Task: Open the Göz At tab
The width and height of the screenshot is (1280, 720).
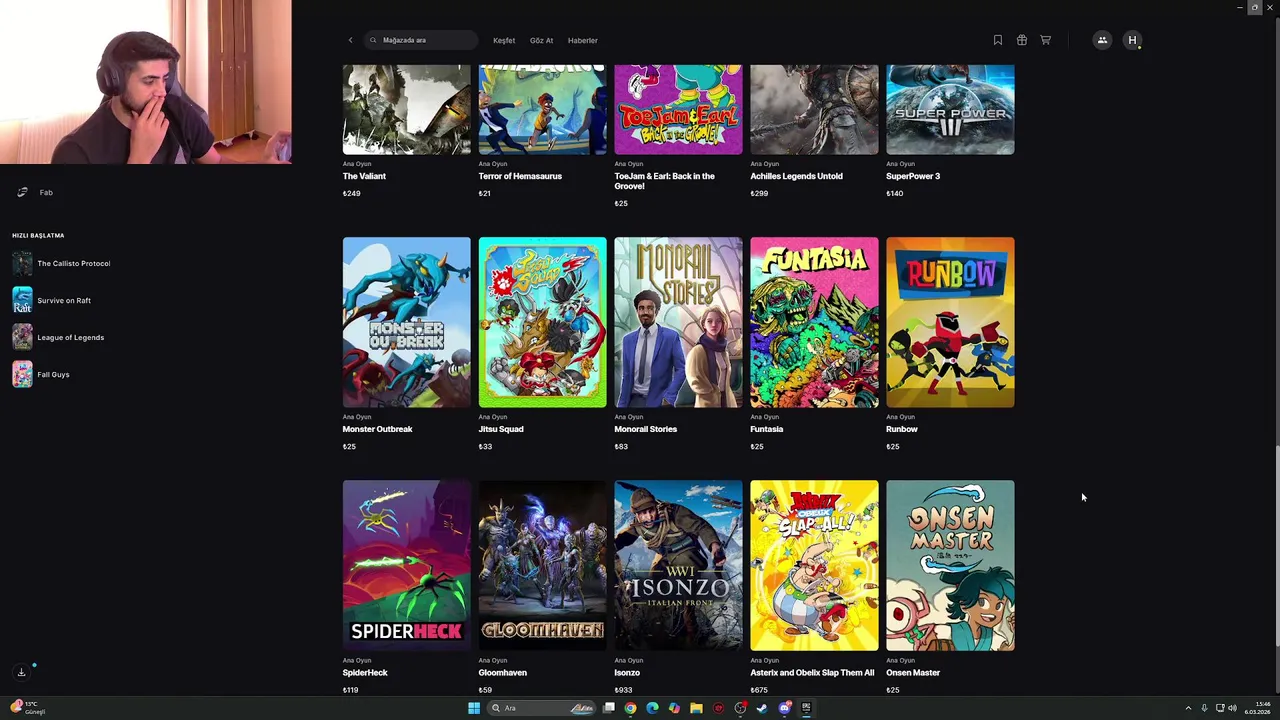Action: 541,40
